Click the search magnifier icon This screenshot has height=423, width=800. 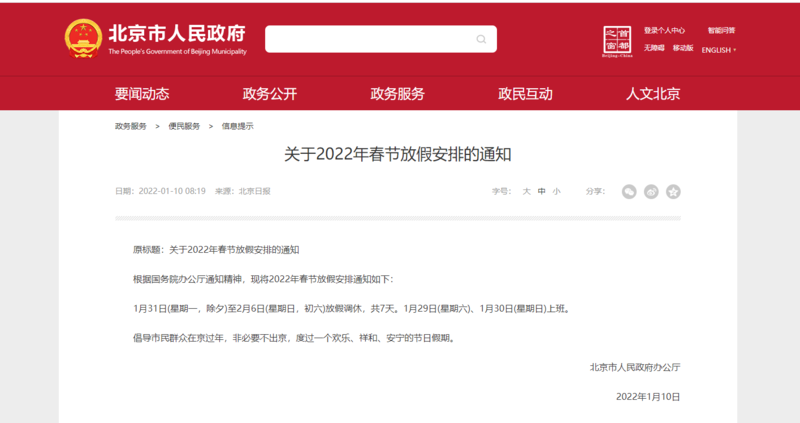pyautogui.click(x=481, y=40)
